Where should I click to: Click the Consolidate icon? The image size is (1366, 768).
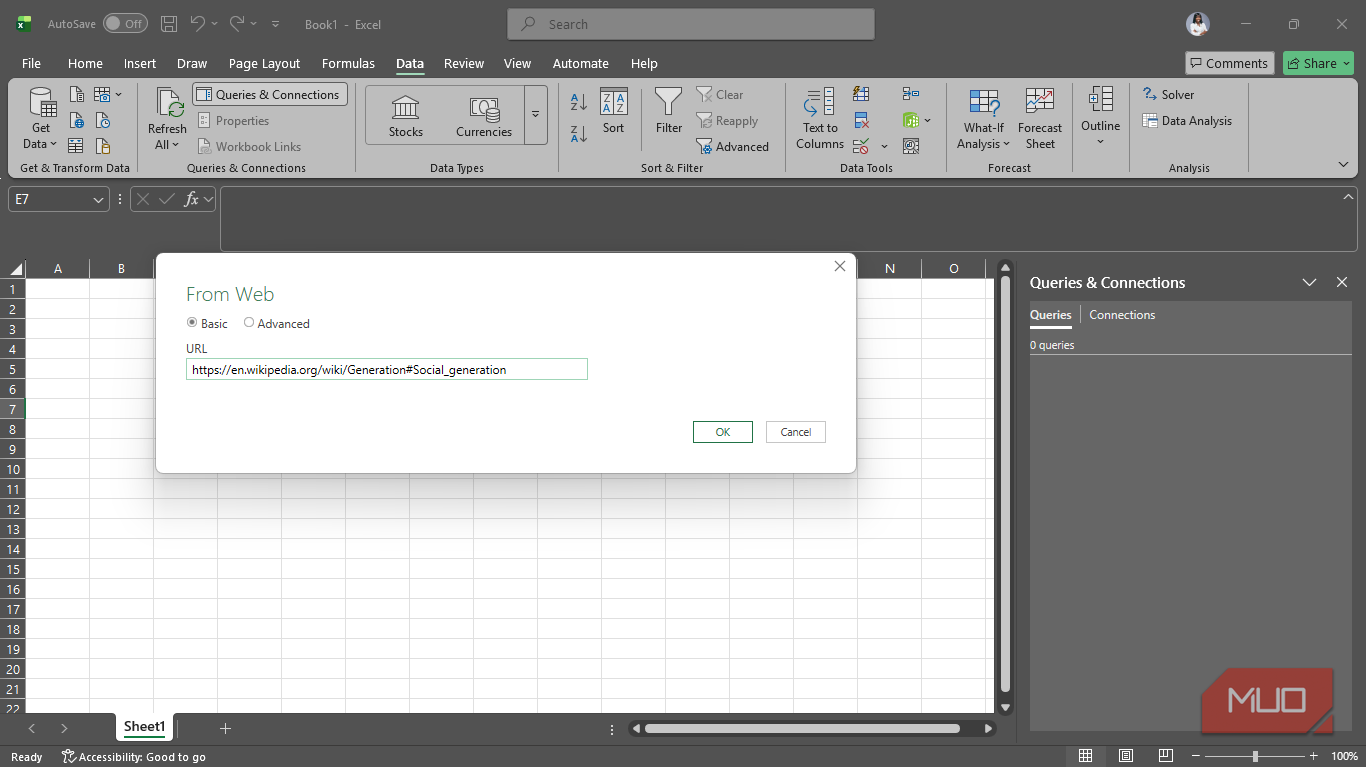pos(910,94)
